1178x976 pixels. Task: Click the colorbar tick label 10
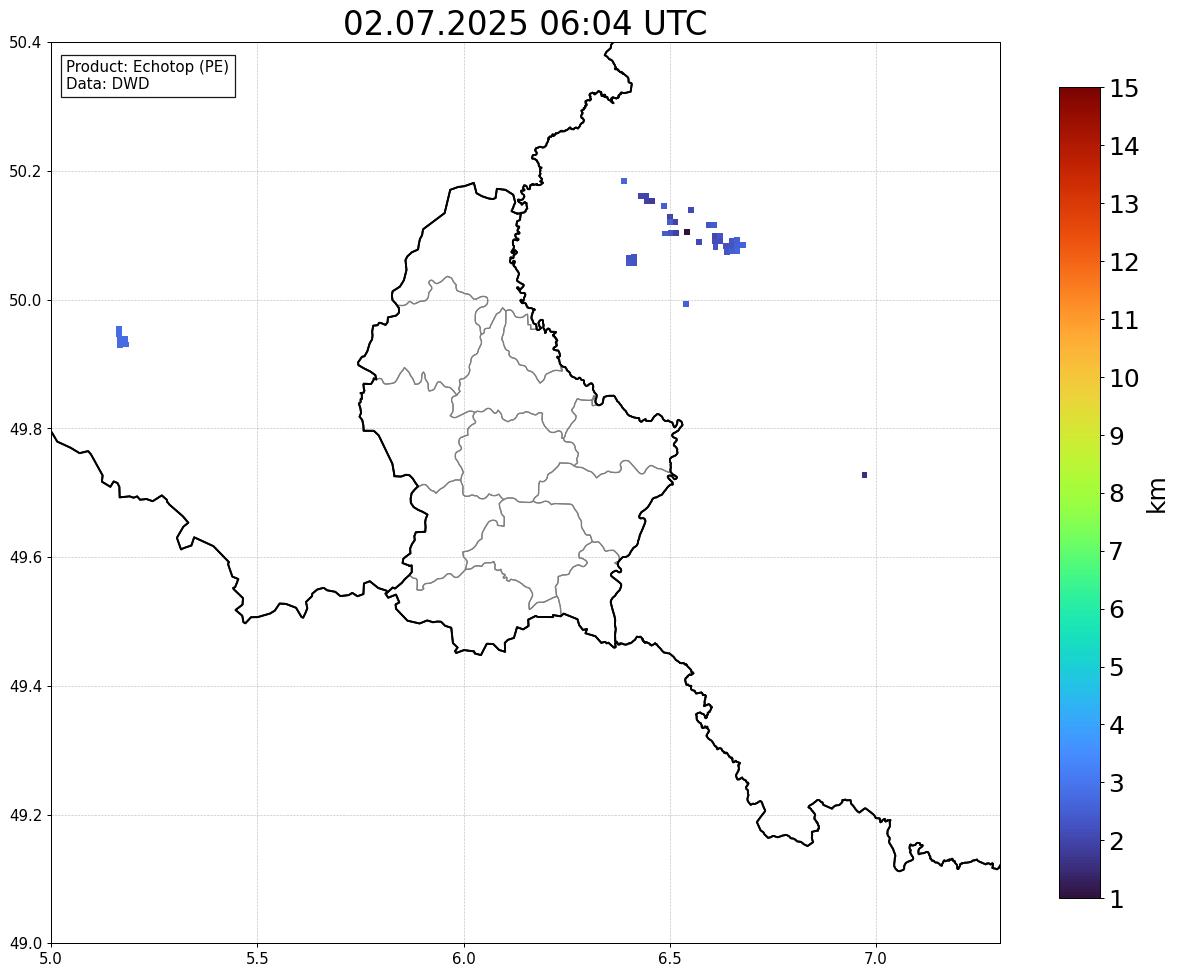1124,378
